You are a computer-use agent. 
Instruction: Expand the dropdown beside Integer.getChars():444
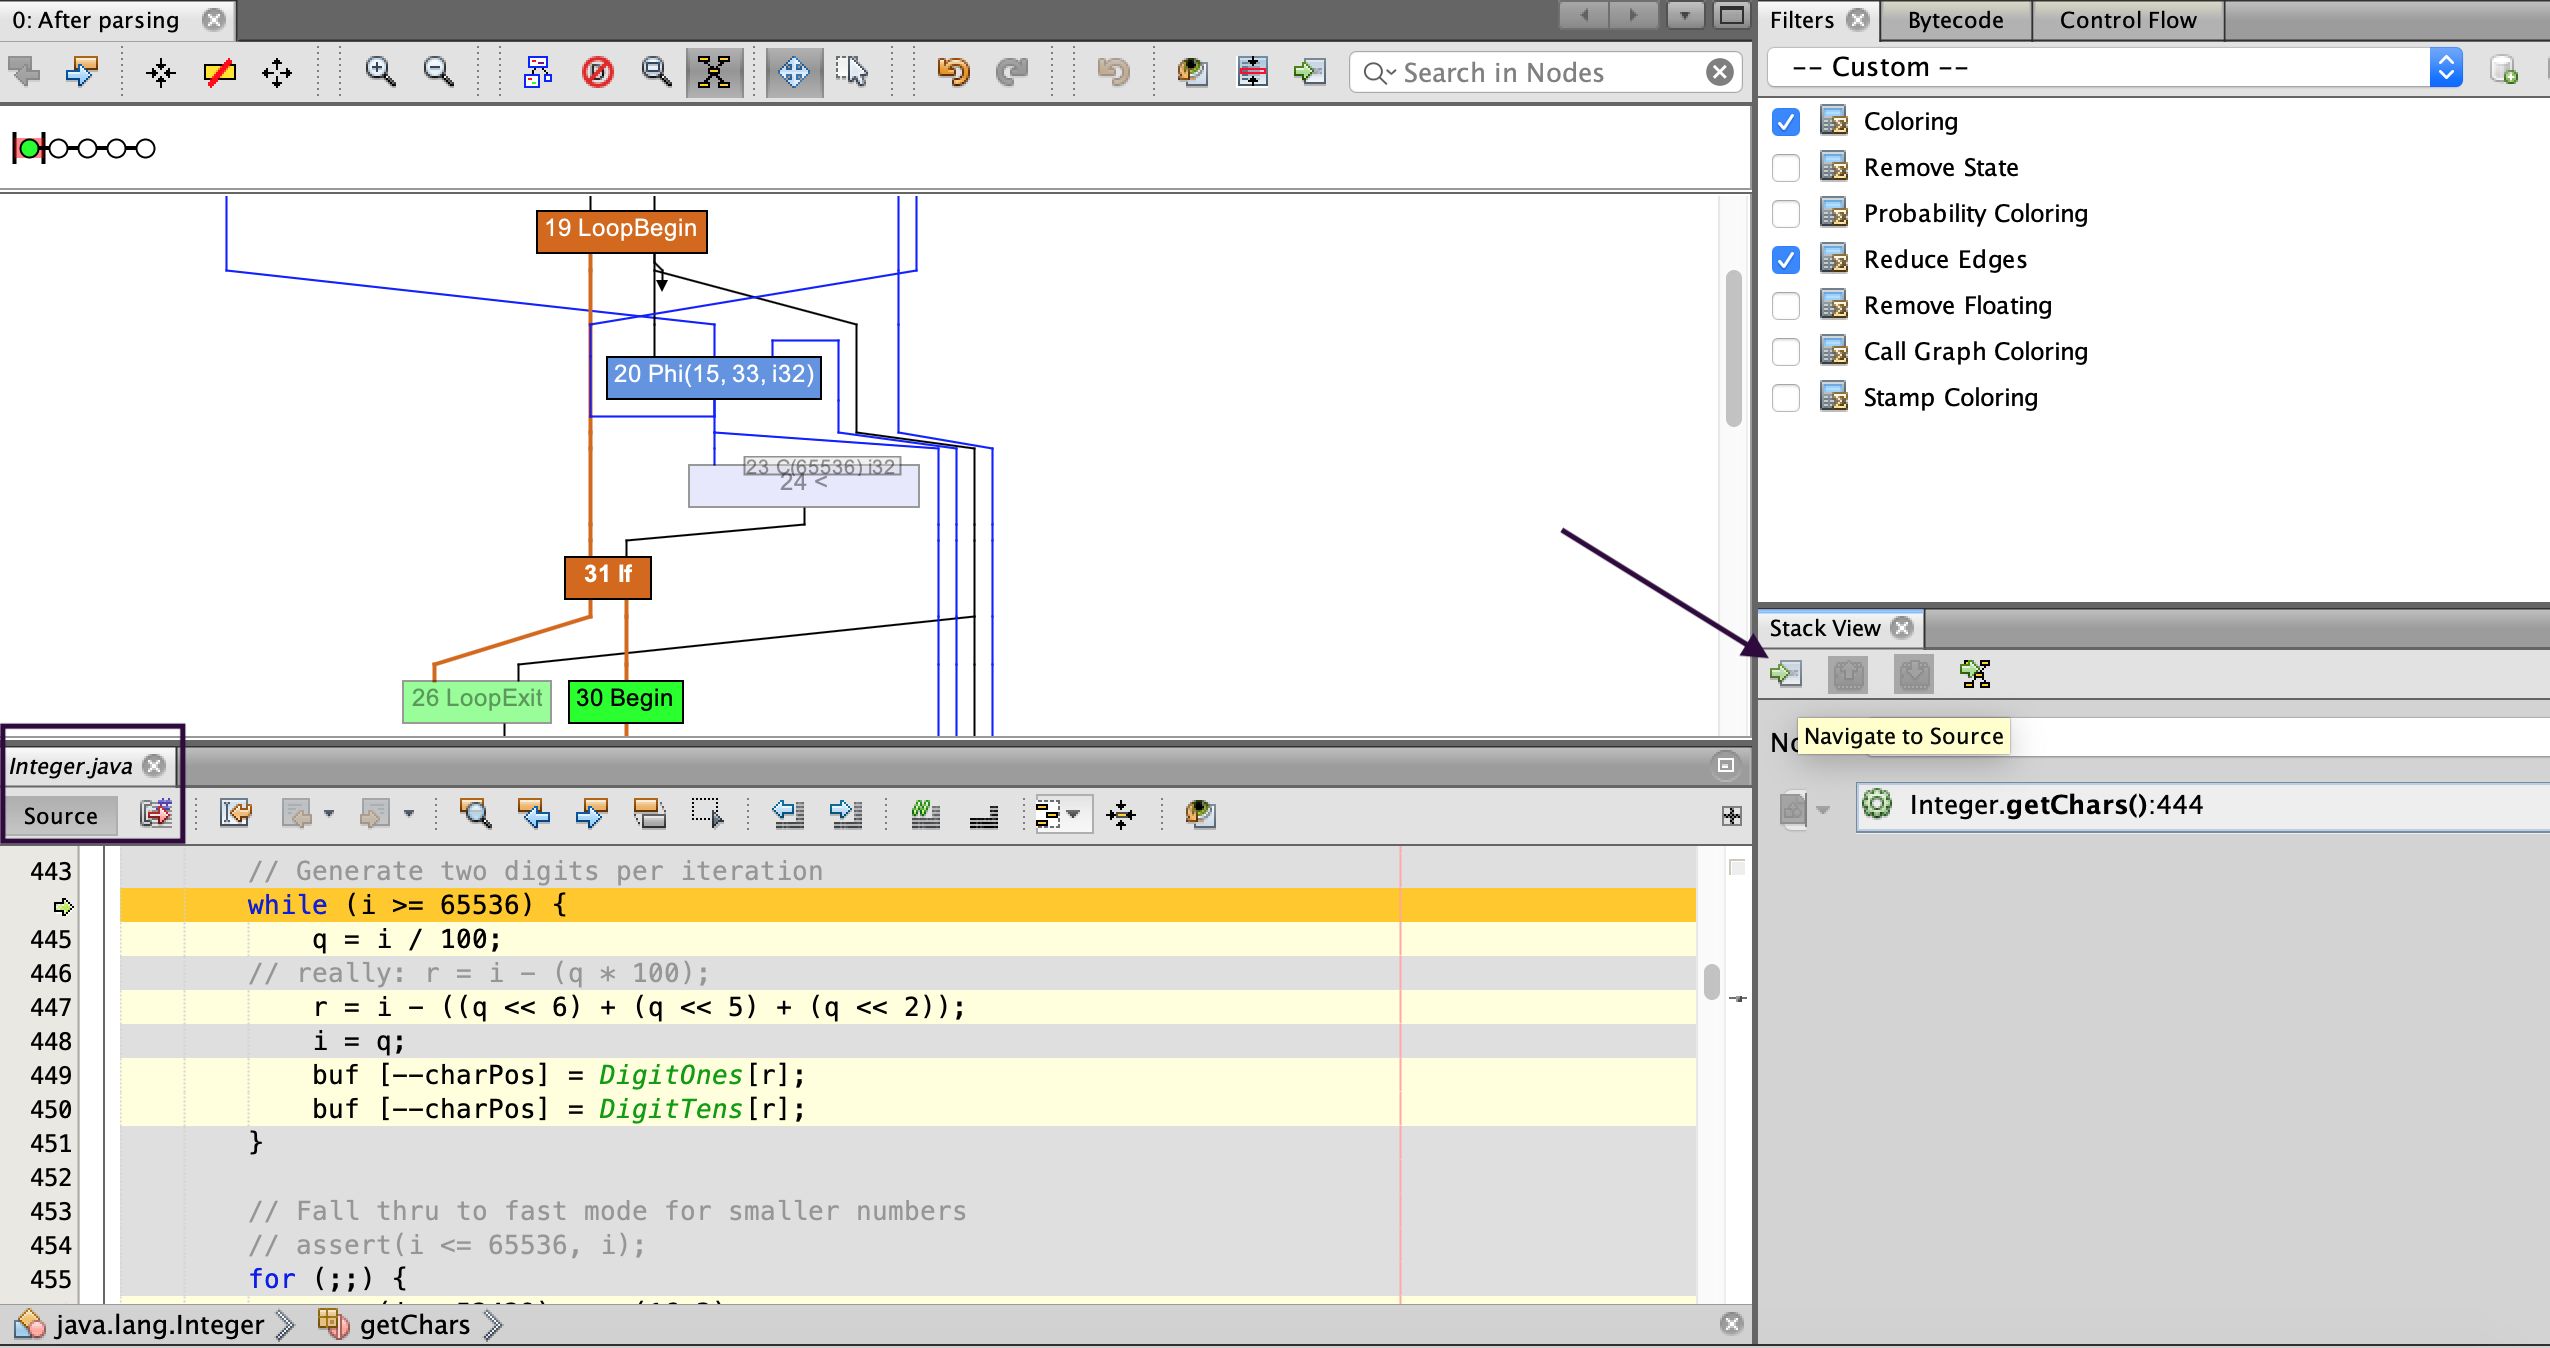tap(1823, 810)
